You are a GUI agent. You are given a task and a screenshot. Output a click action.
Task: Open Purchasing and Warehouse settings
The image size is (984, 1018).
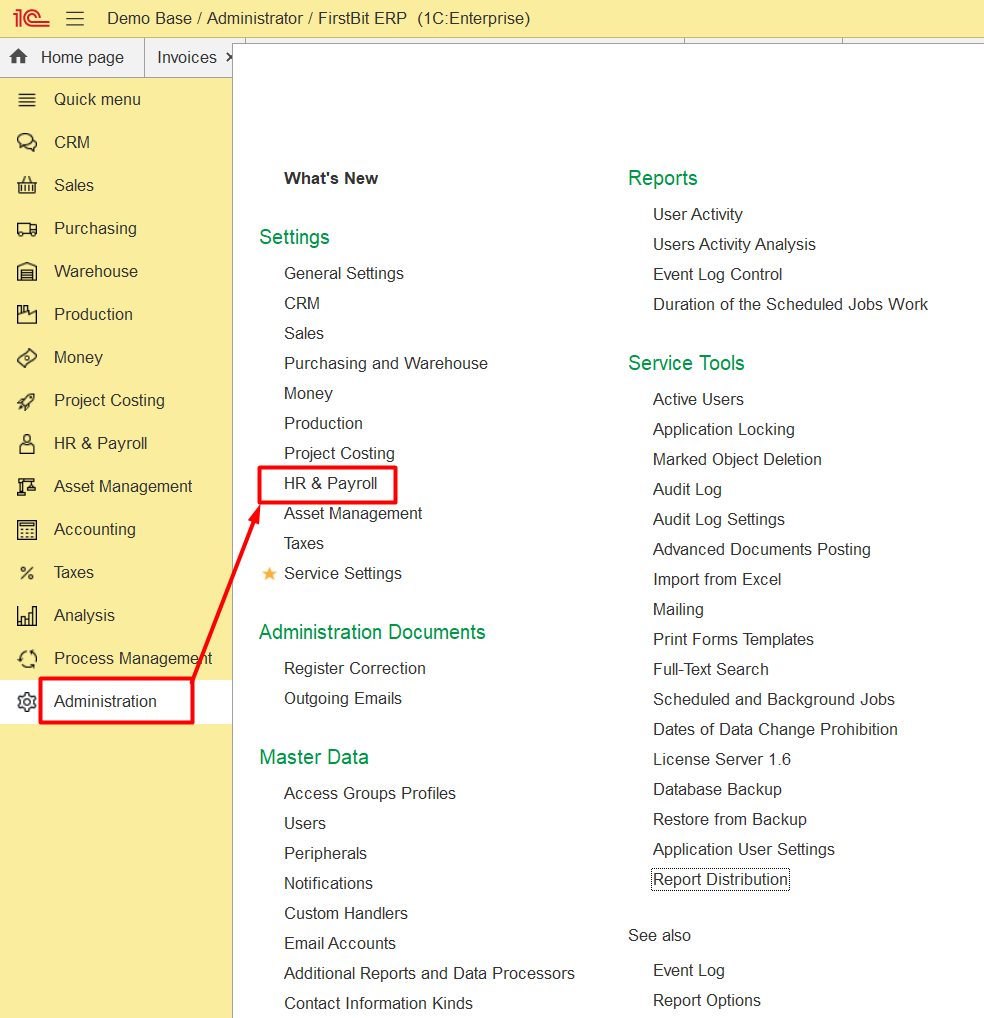386,363
